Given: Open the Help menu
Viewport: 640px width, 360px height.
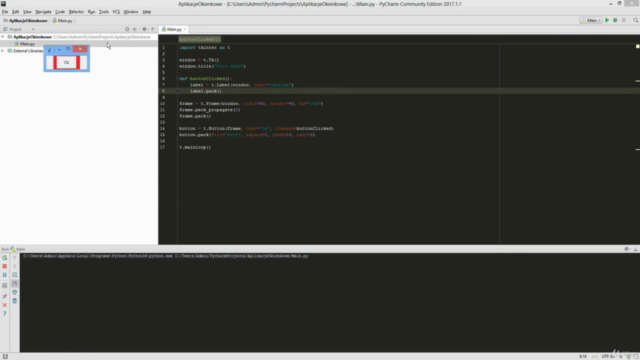Looking at the screenshot, I should 147,12.
